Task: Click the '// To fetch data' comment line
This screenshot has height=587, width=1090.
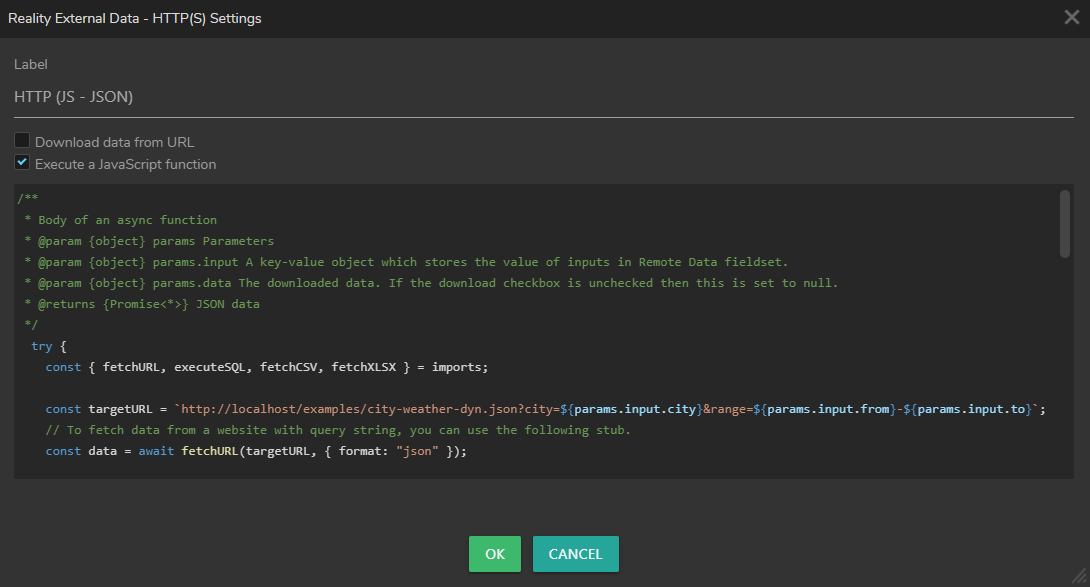Action: coord(338,430)
